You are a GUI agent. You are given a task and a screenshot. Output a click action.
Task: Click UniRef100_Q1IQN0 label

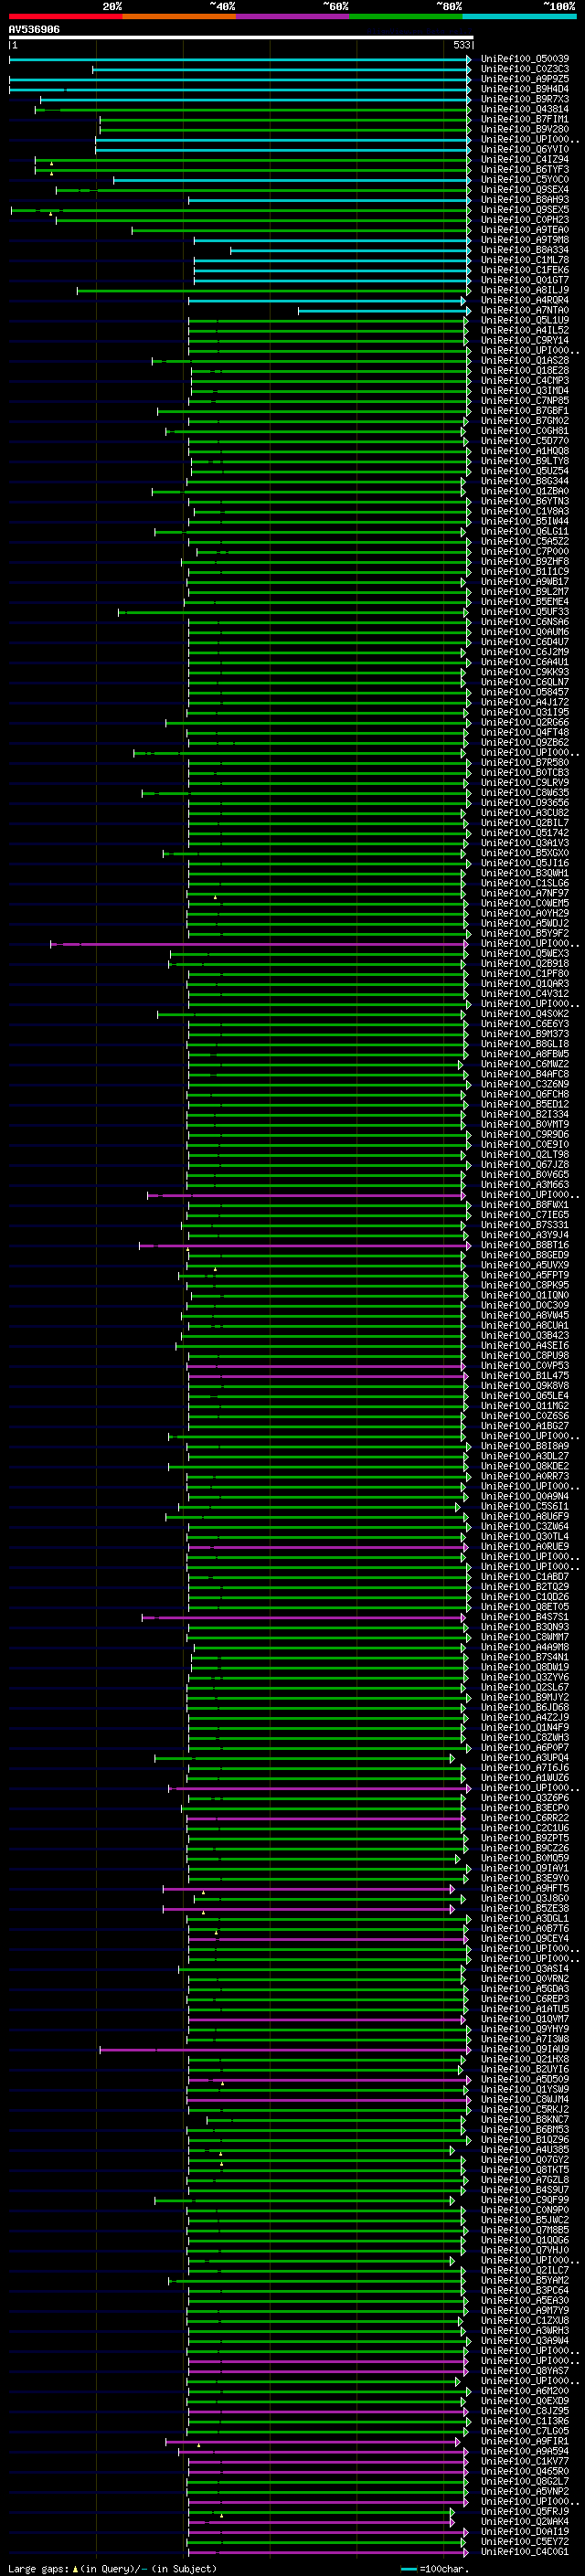(x=525, y=1295)
